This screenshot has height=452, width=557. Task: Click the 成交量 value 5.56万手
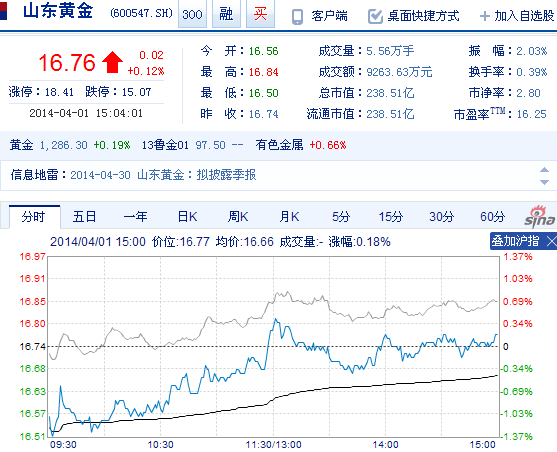pyautogui.click(x=390, y=51)
